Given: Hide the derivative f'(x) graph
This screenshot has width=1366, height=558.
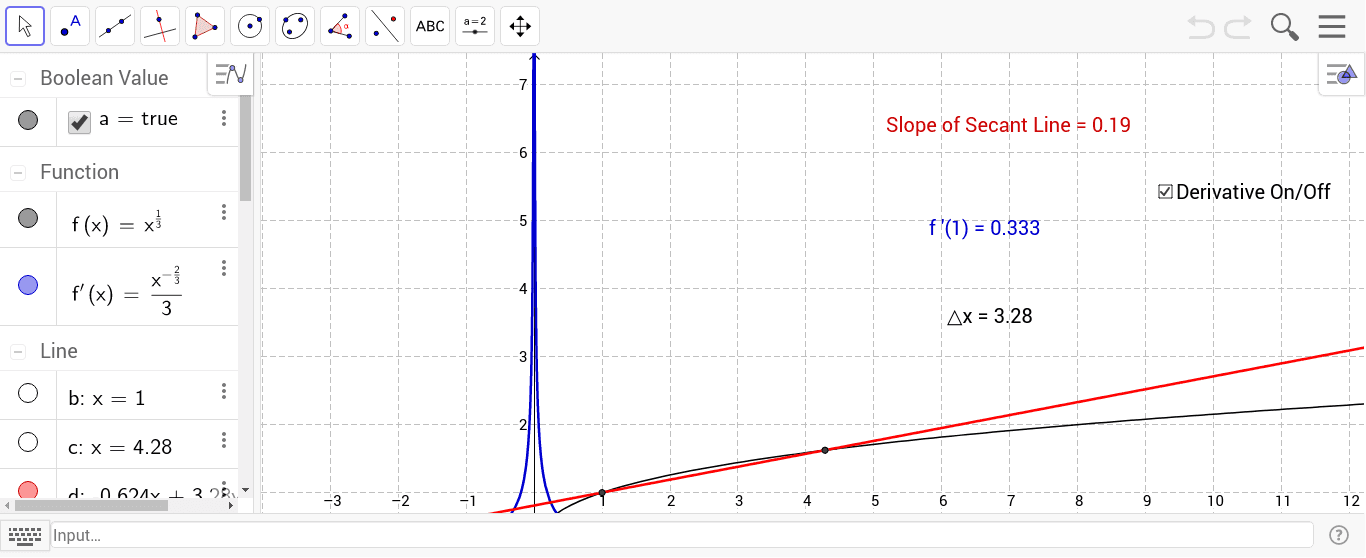Looking at the screenshot, I should 28,286.
